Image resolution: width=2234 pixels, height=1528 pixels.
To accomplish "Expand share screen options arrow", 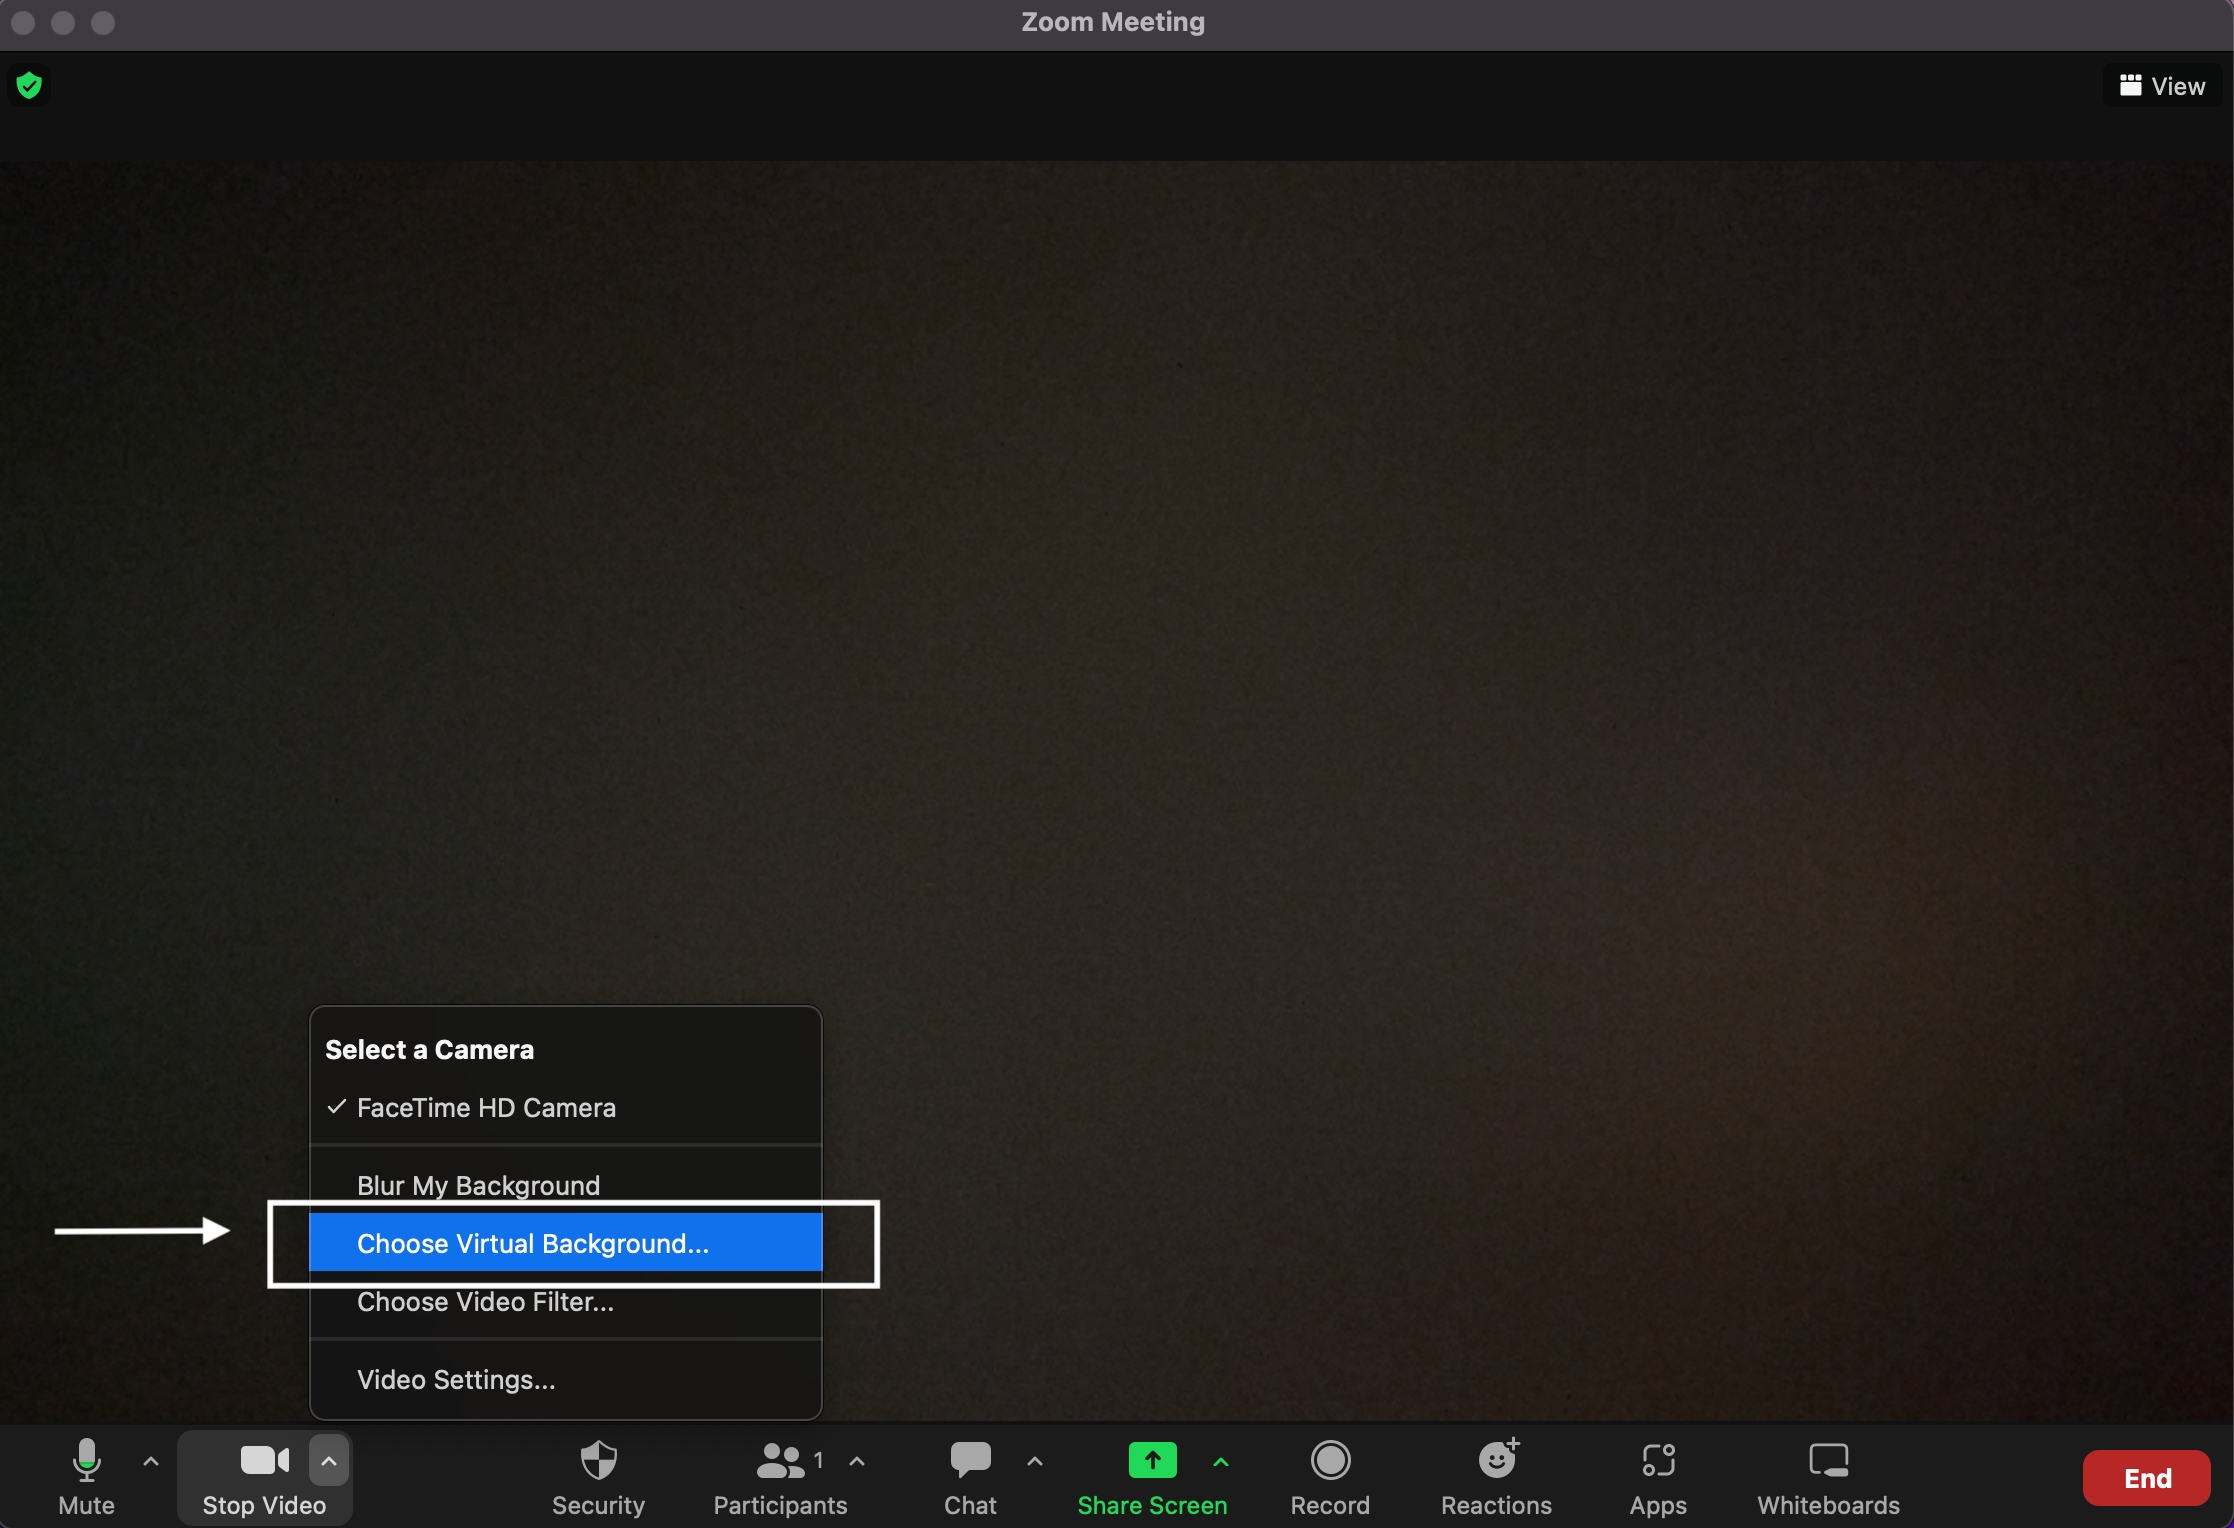I will click(1221, 1461).
